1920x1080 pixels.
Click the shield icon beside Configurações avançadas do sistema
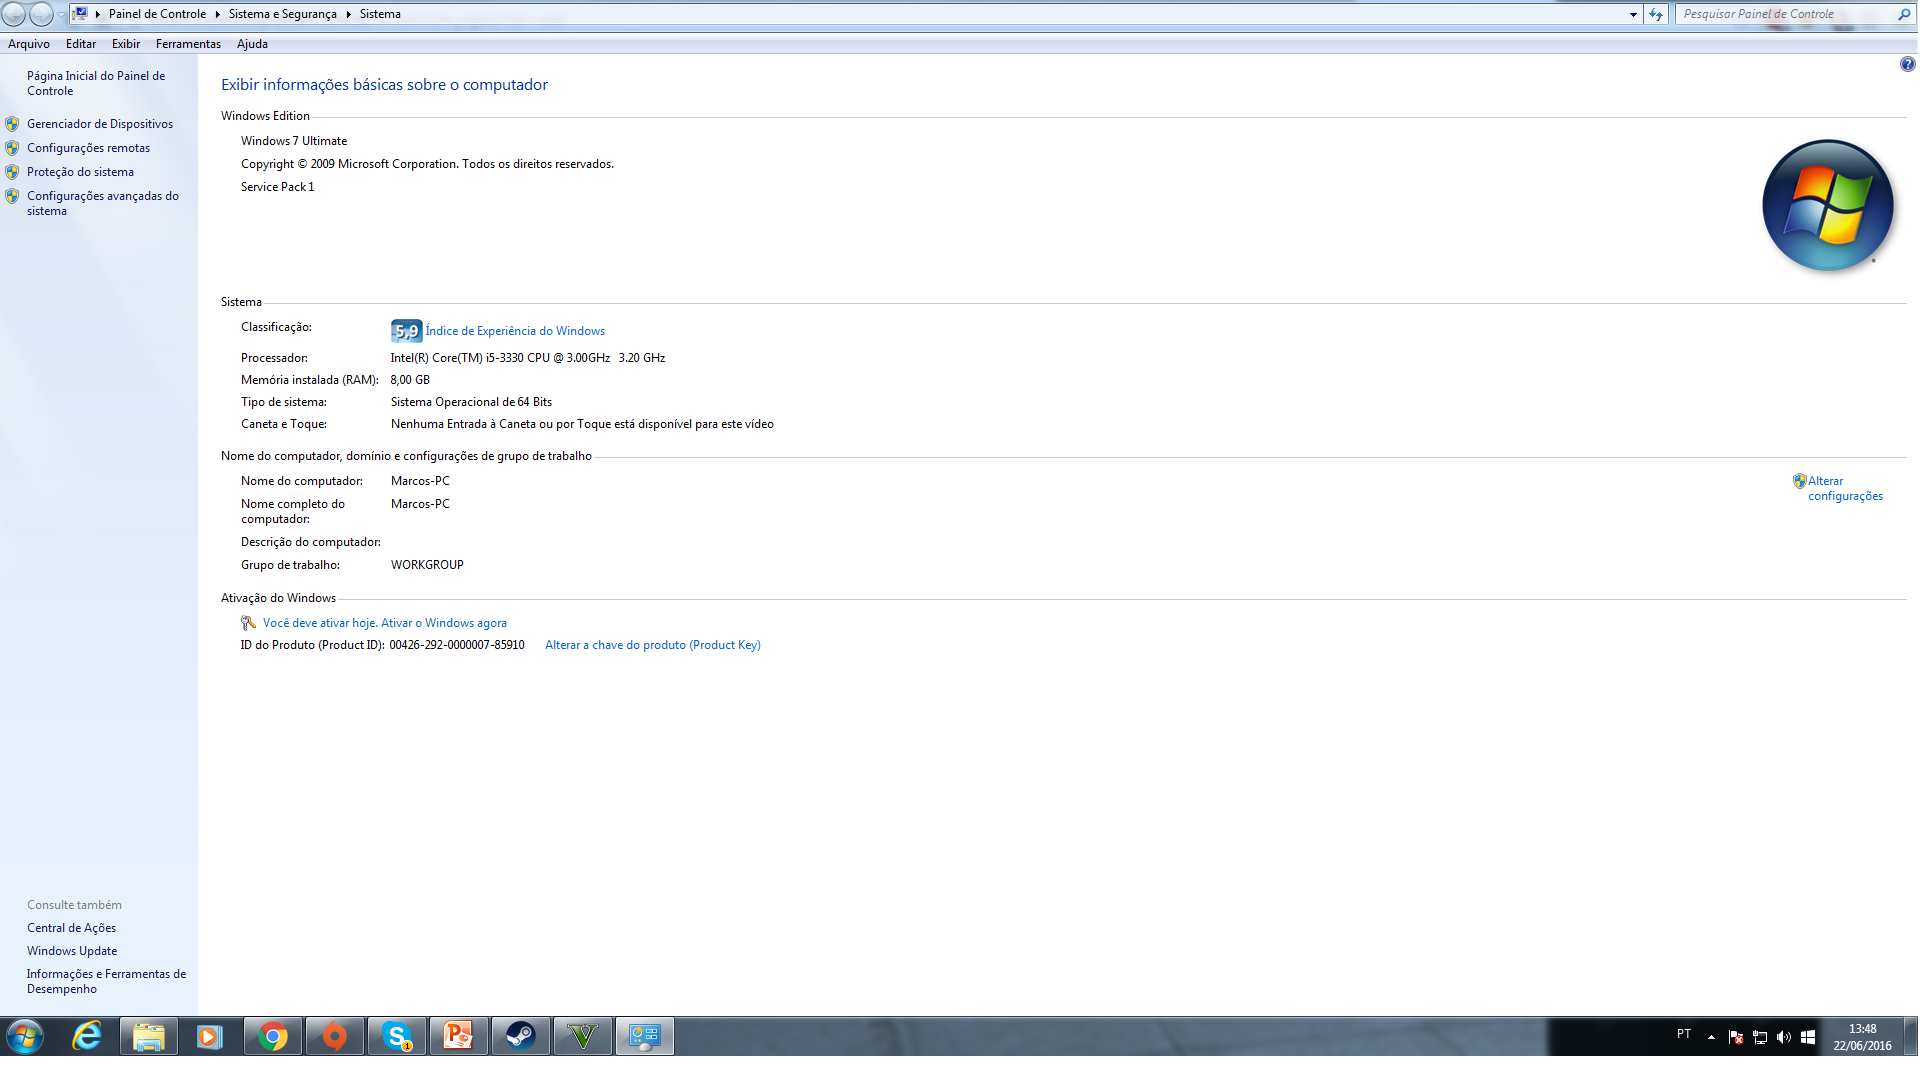coord(12,196)
